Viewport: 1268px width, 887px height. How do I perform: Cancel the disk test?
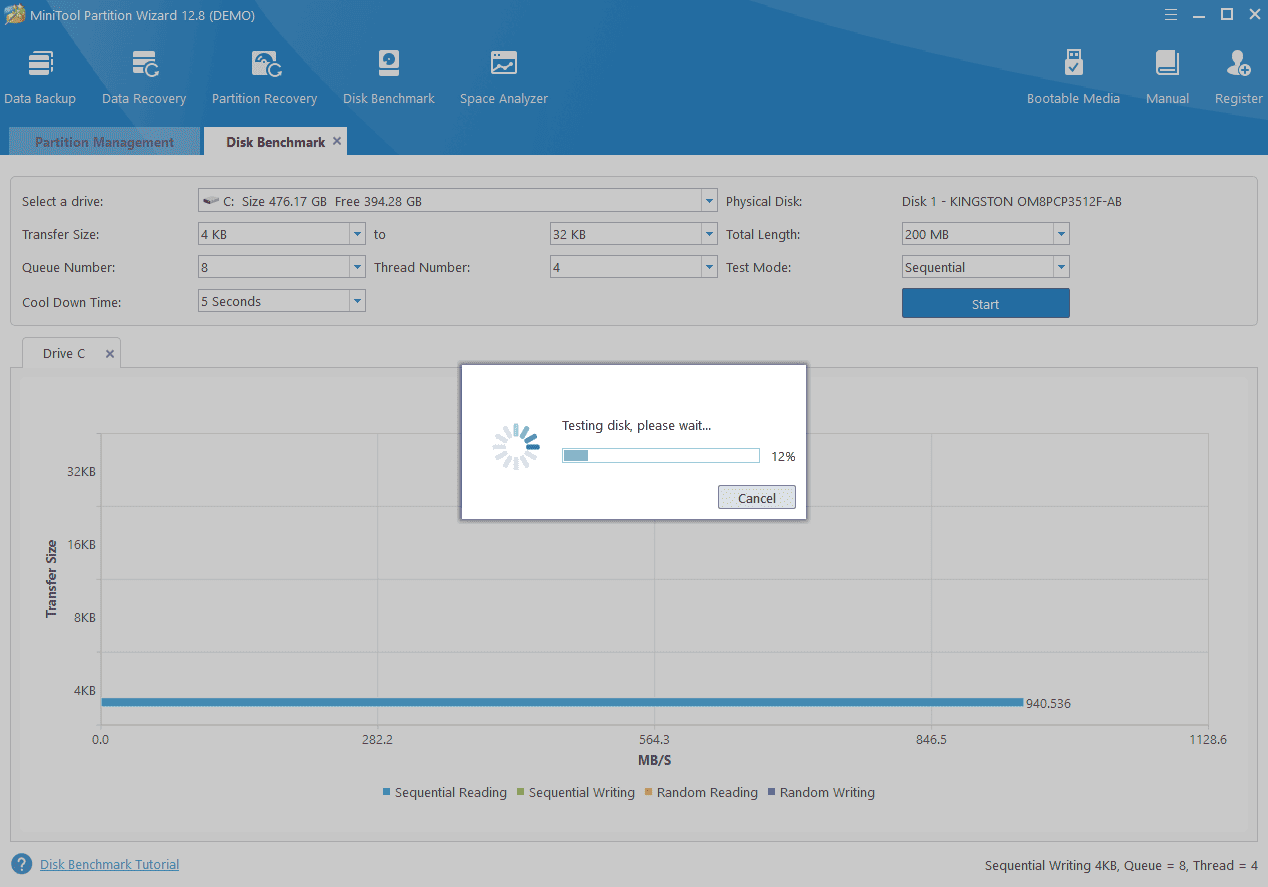(x=757, y=497)
